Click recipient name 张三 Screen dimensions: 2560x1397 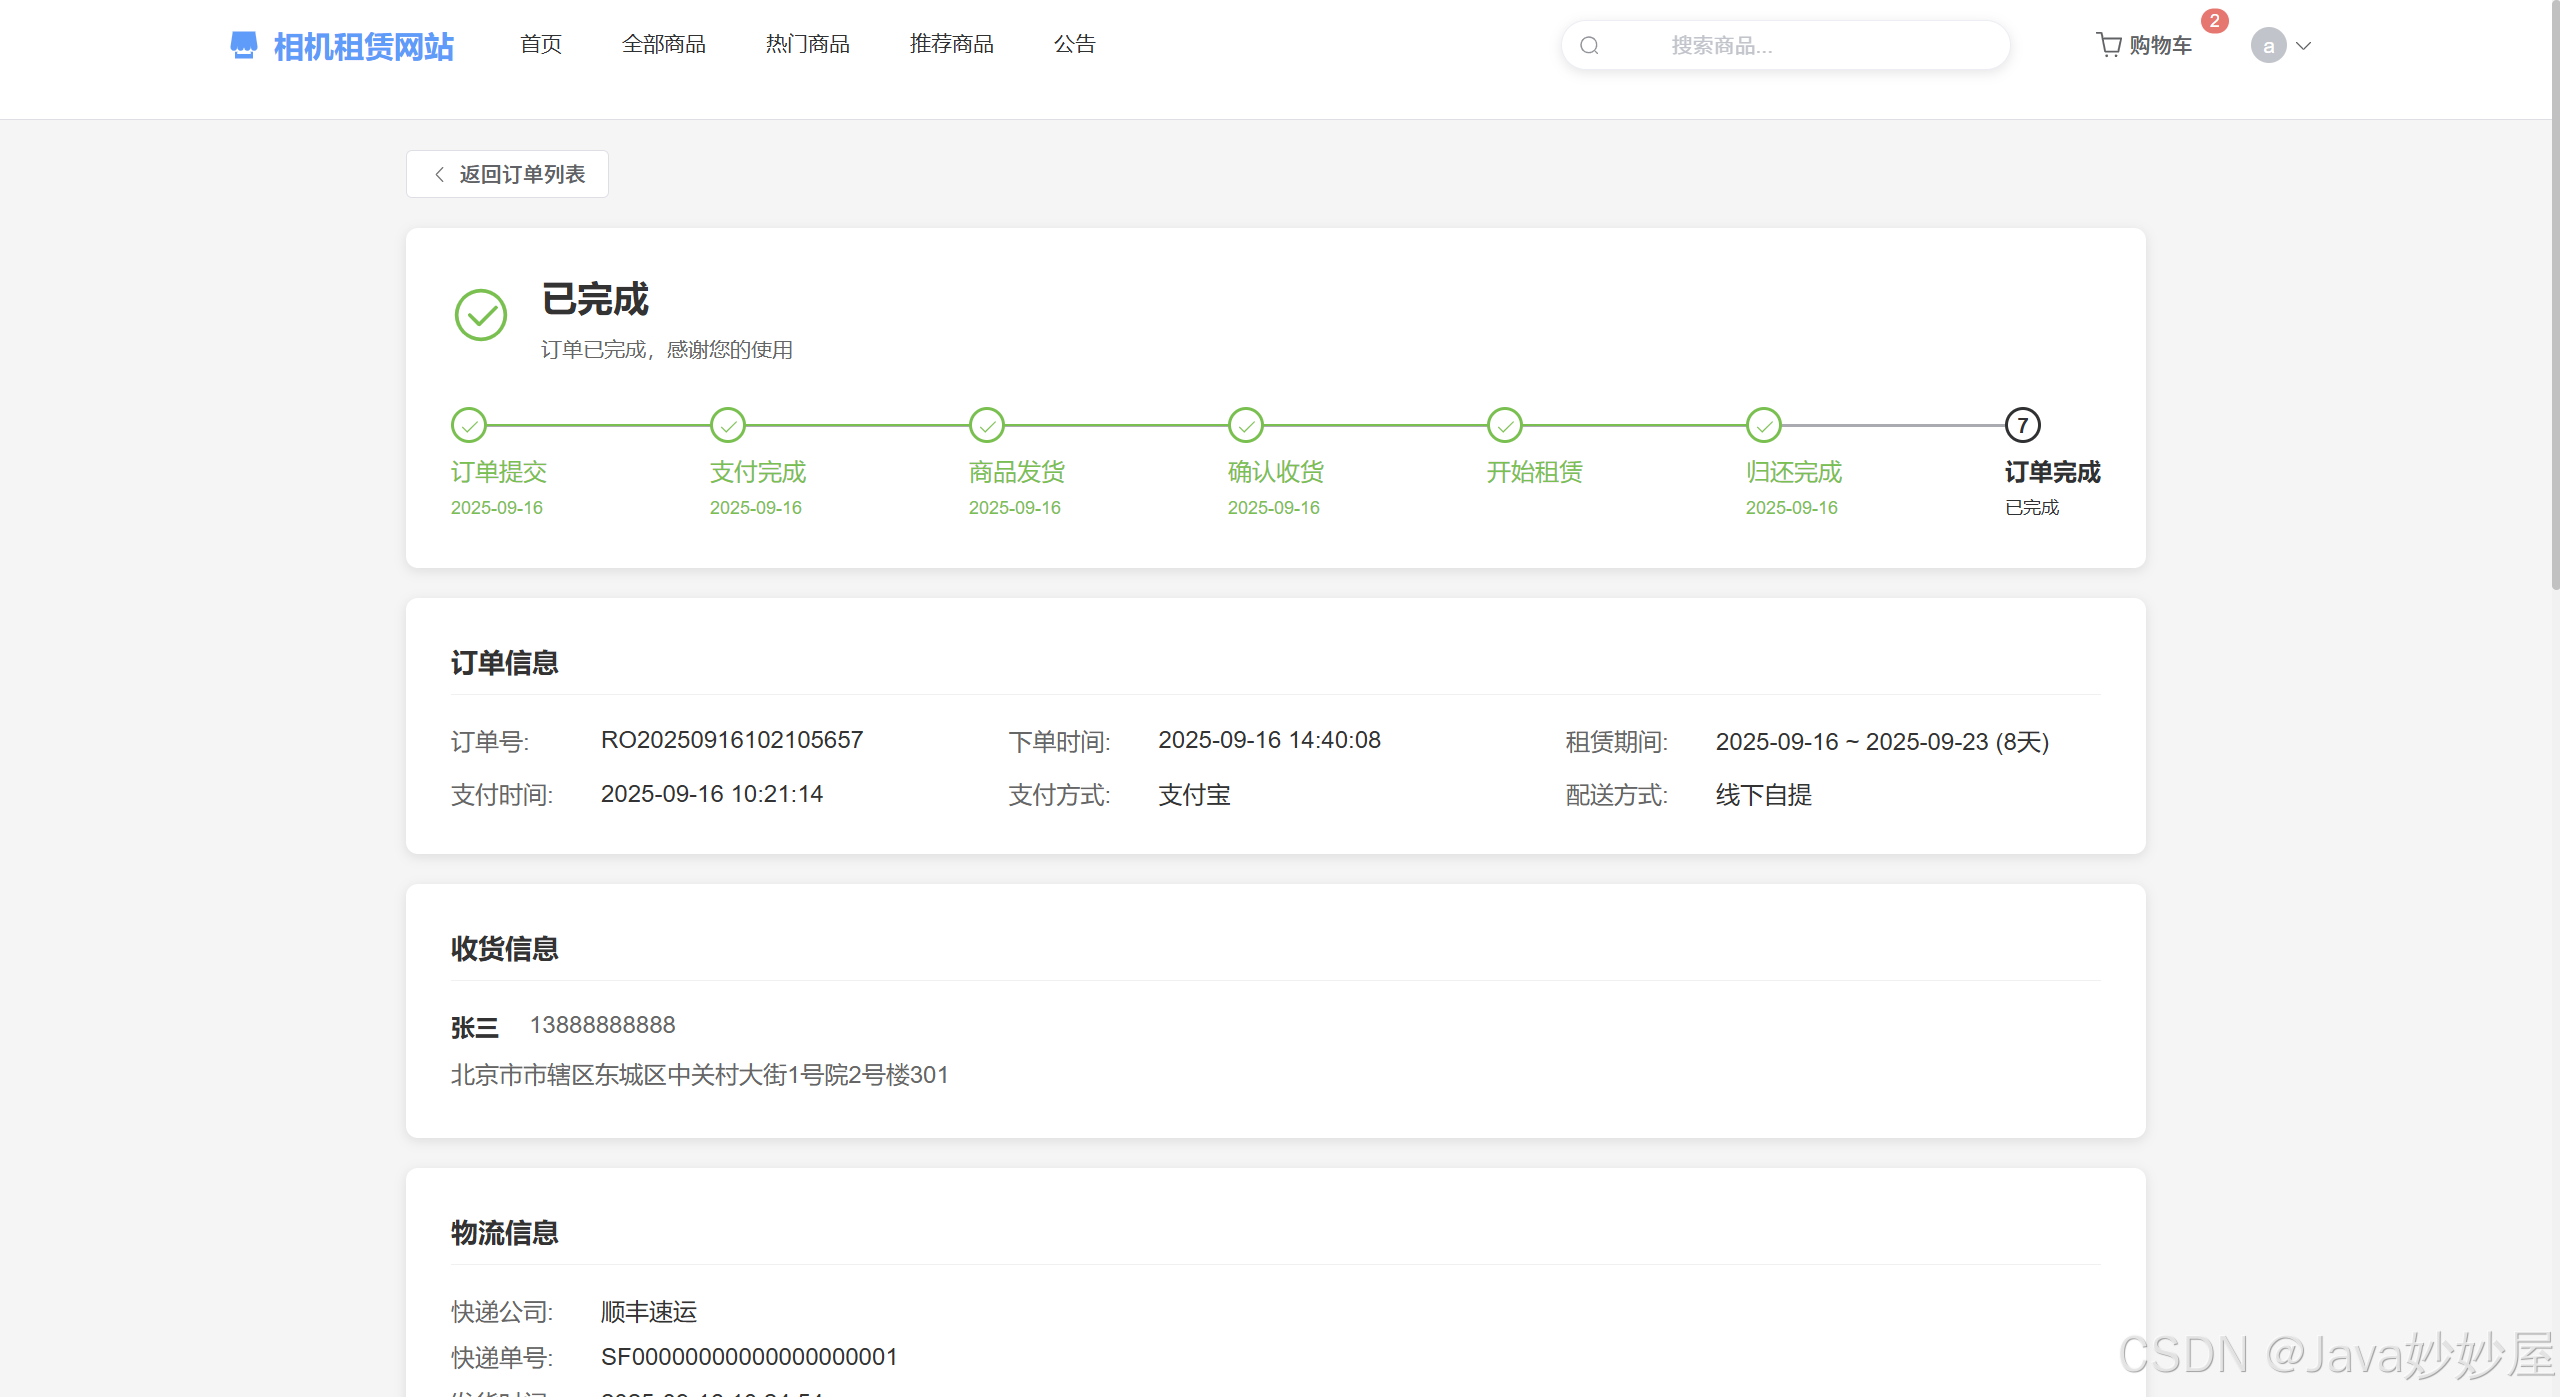[474, 1027]
